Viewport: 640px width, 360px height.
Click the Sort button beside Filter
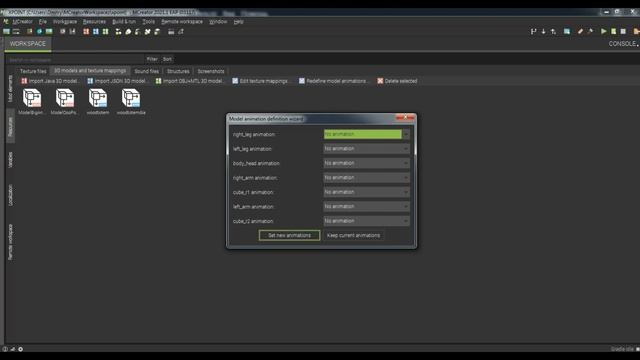[x=167, y=59]
